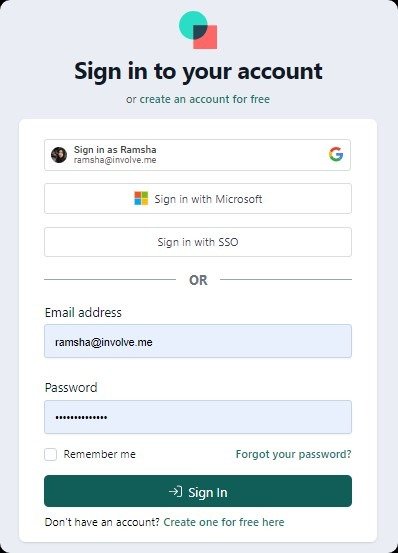Screen dimensions: 398x553
Task: Follow Create one for free here link
Action: click(x=224, y=522)
